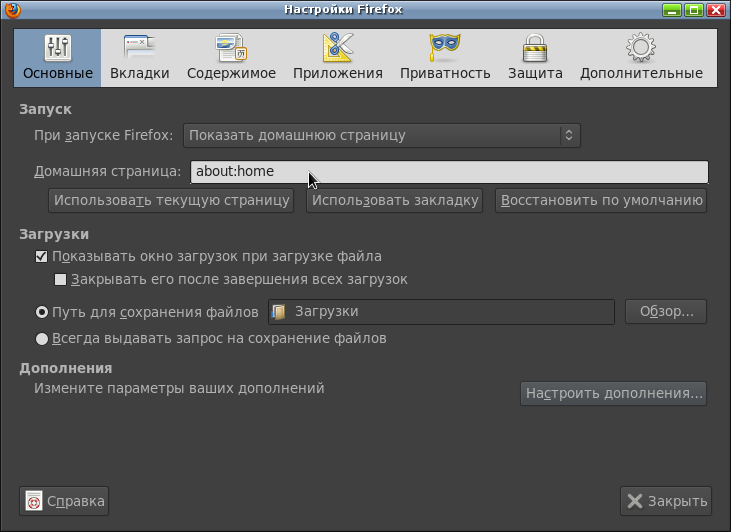Open the Приватность mask icon

(445, 48)
